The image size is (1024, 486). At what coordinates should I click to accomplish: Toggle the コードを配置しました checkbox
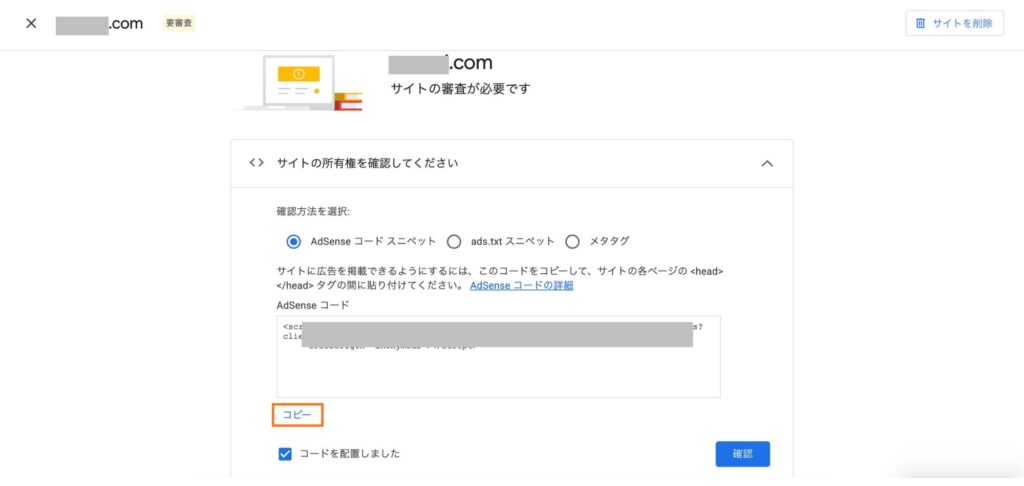tap(285, 454)
